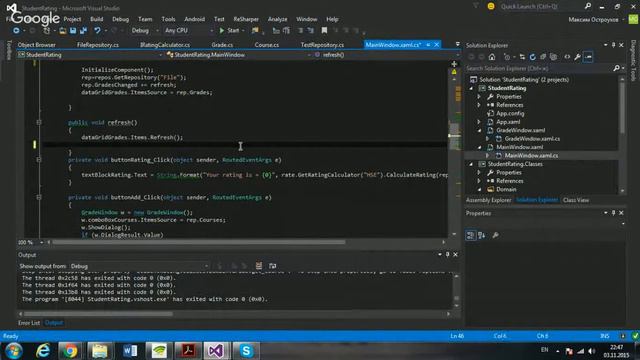Toggle the Preview Selected Items button in Solution Explorer
640x360 pixels.
[x=588, y=57]
